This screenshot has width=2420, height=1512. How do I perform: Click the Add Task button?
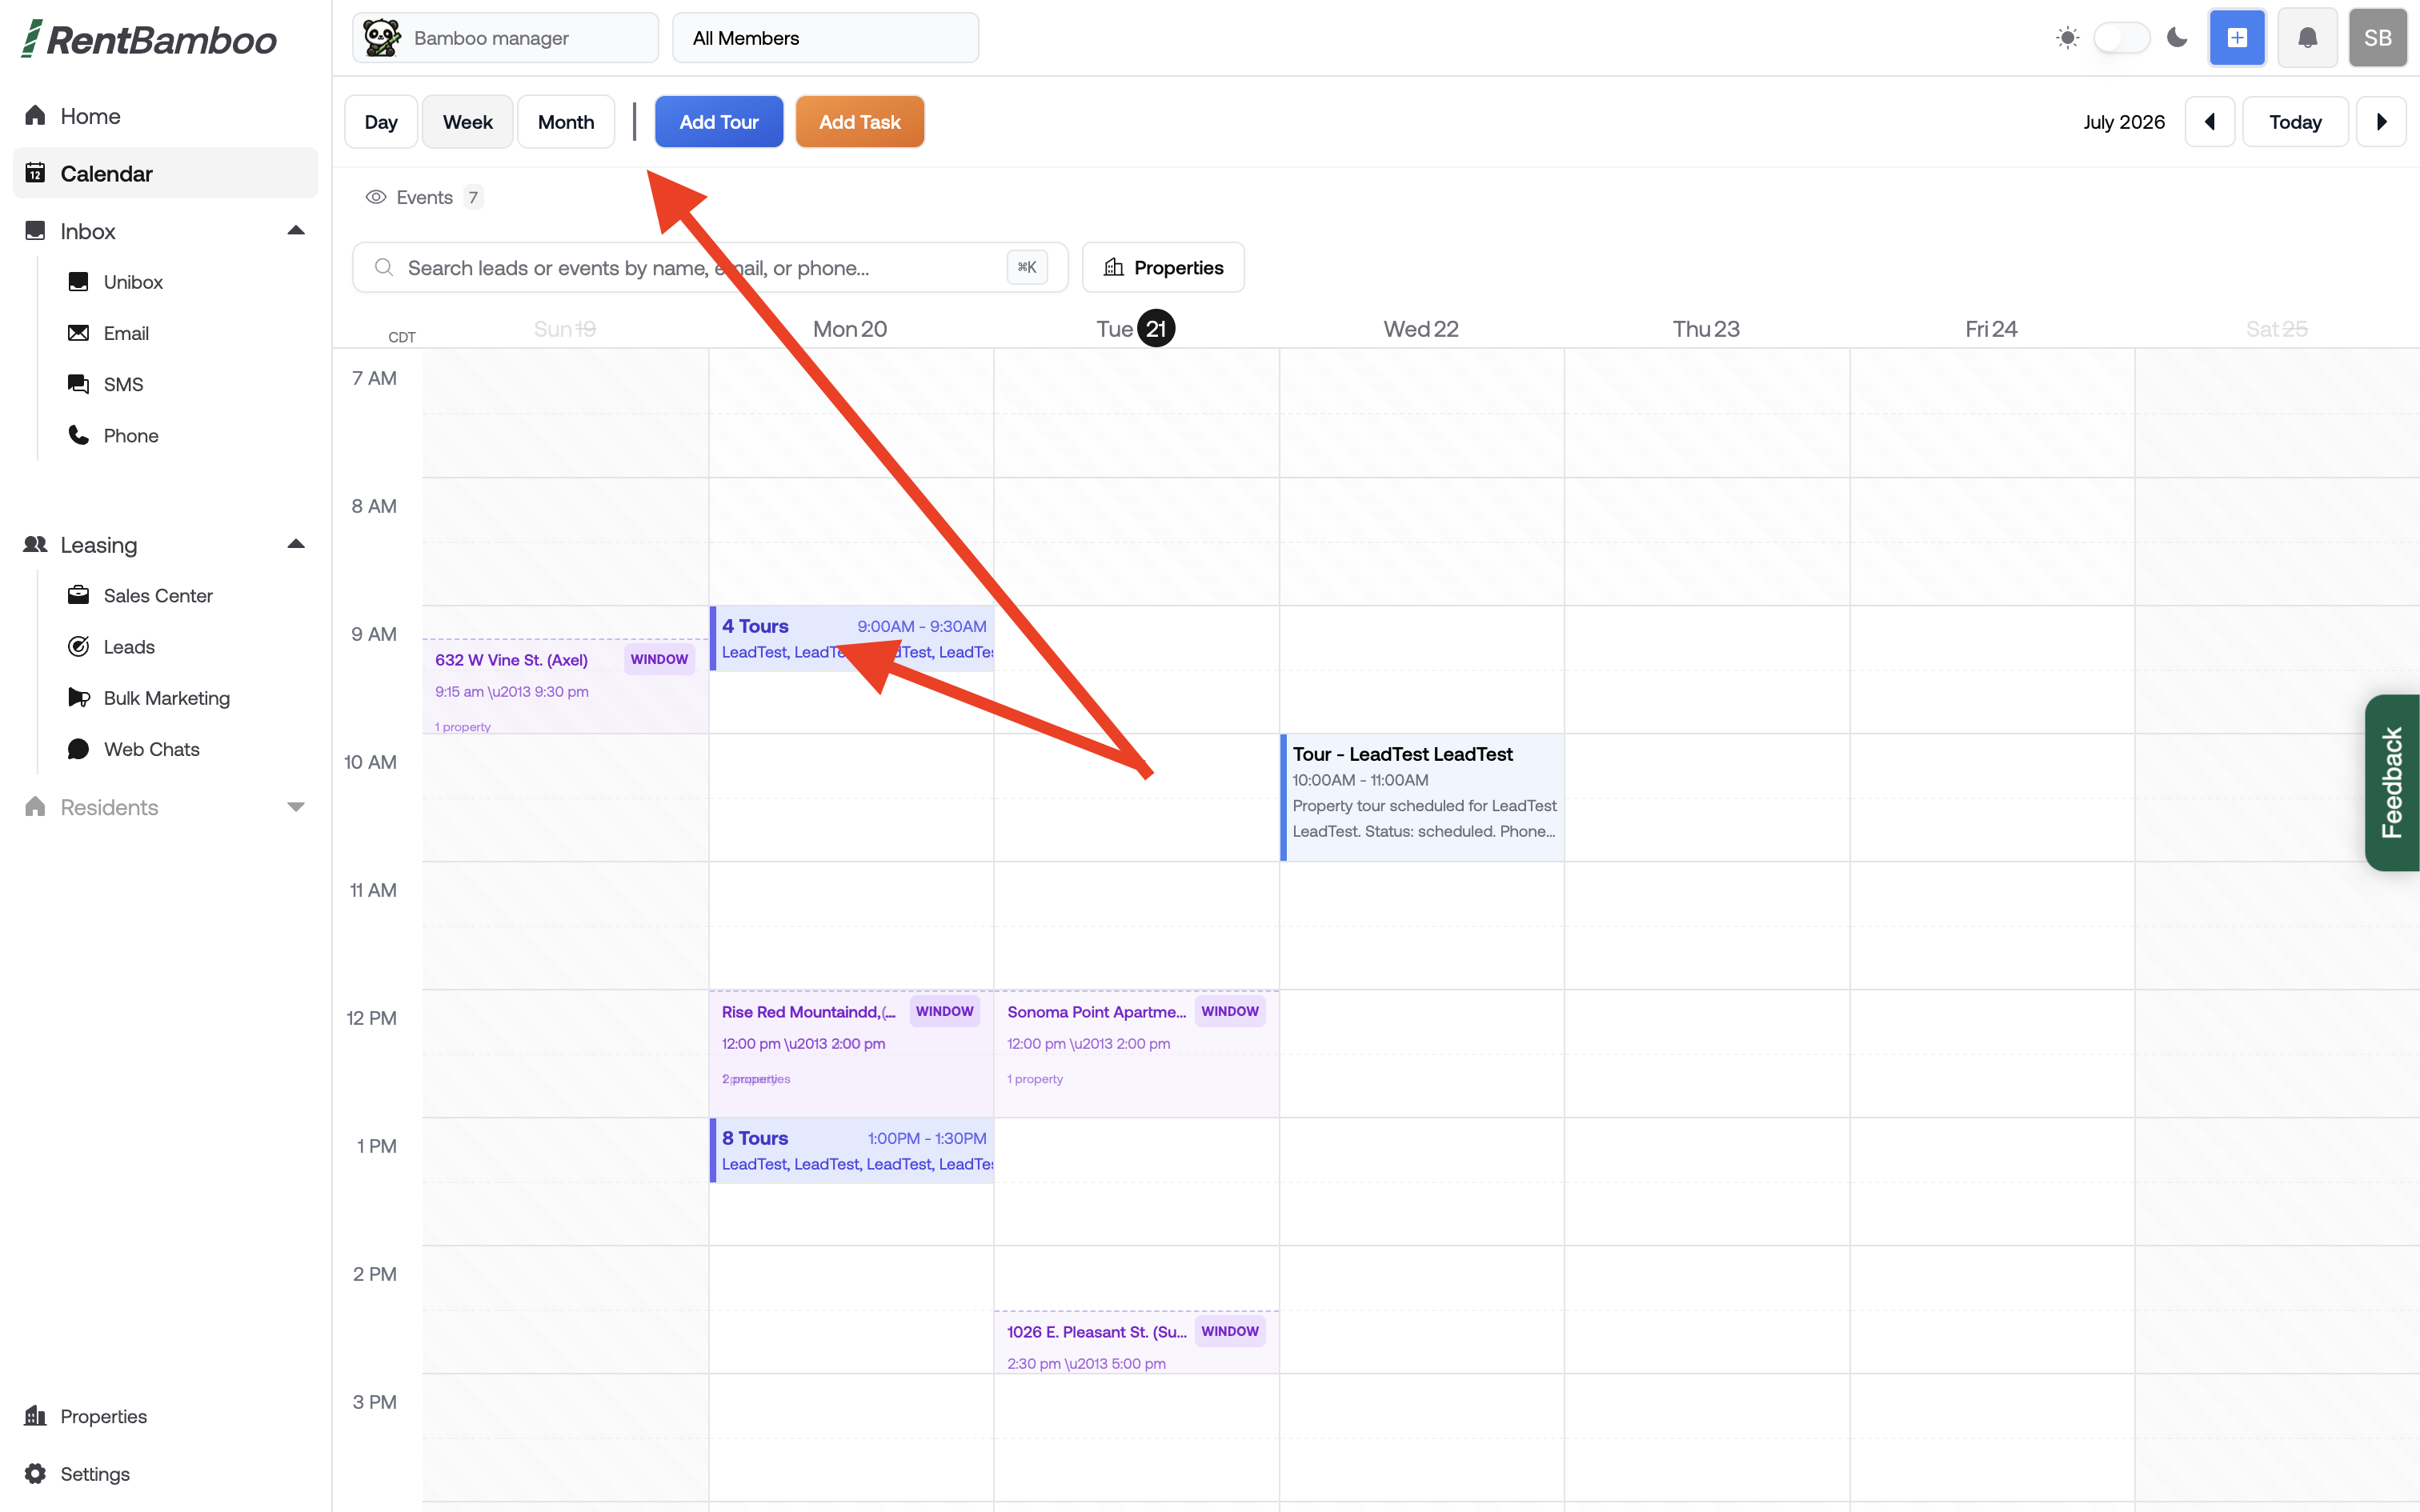[x=860, y=122]
